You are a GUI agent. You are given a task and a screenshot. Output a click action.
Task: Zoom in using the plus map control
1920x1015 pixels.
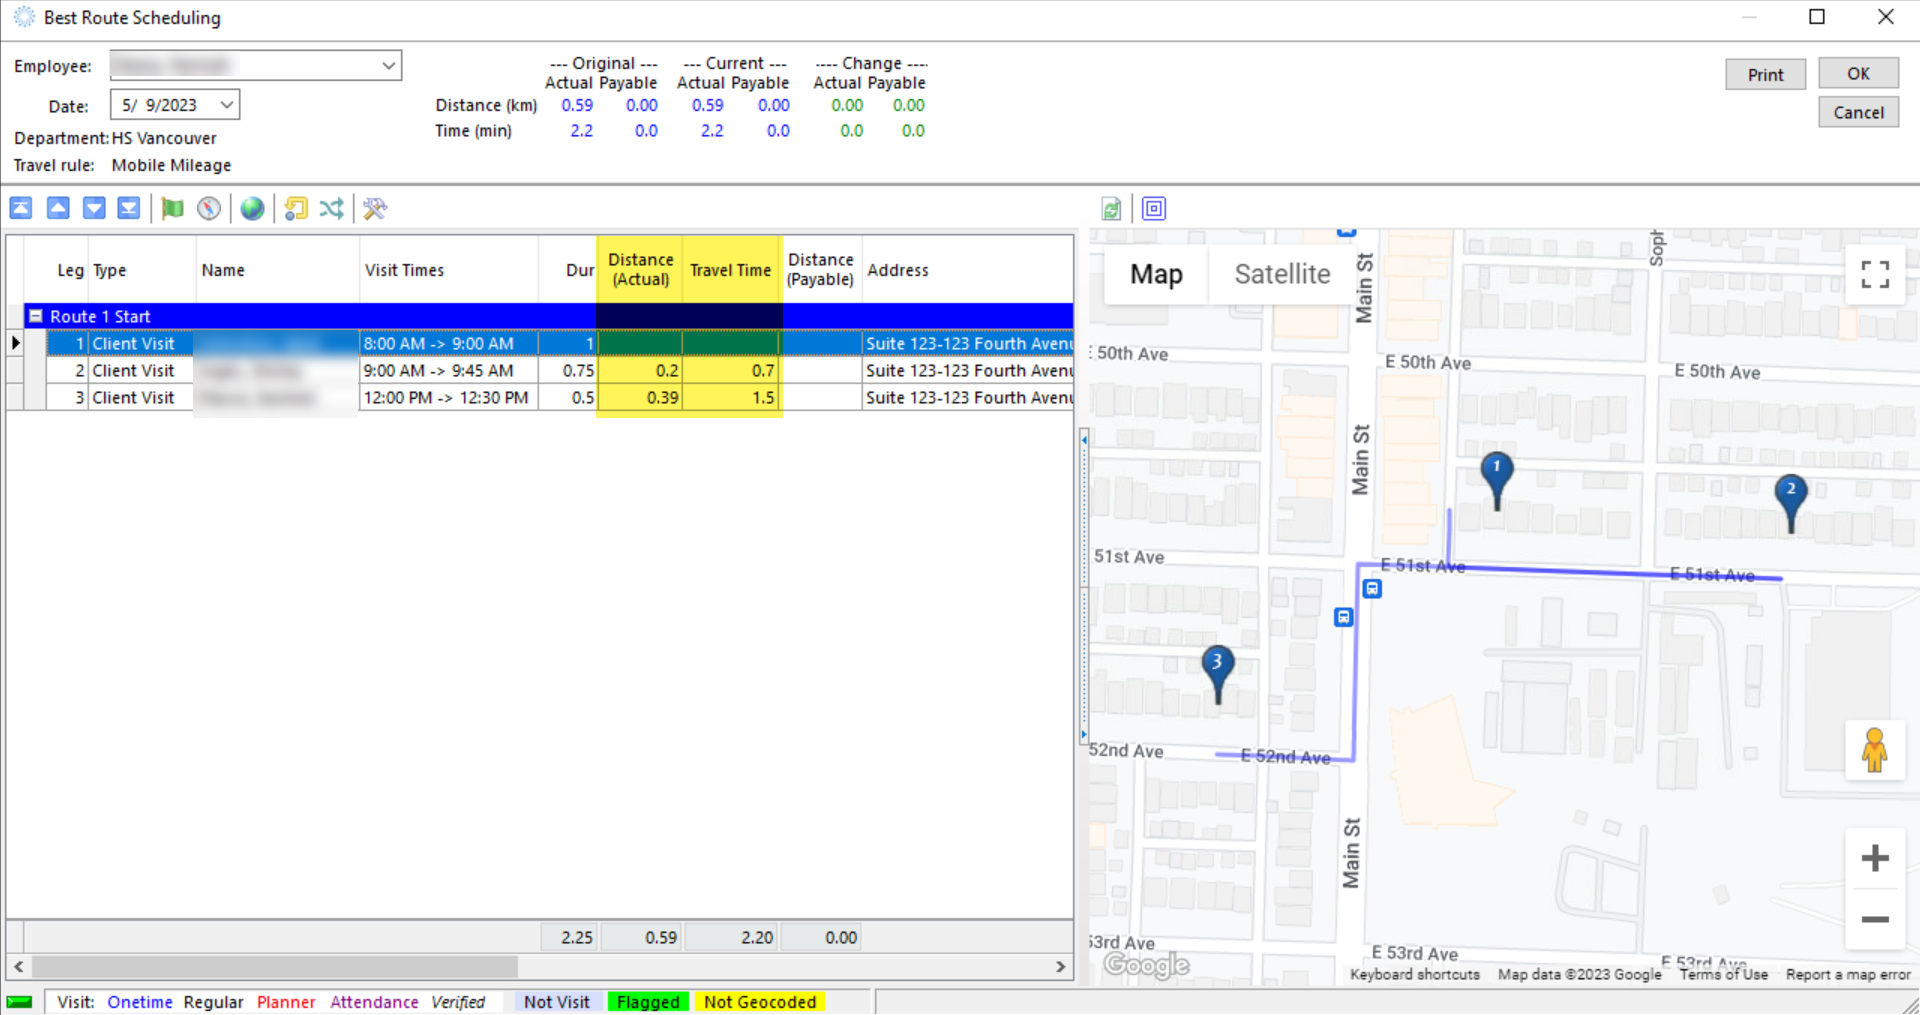coord(1874,858)
